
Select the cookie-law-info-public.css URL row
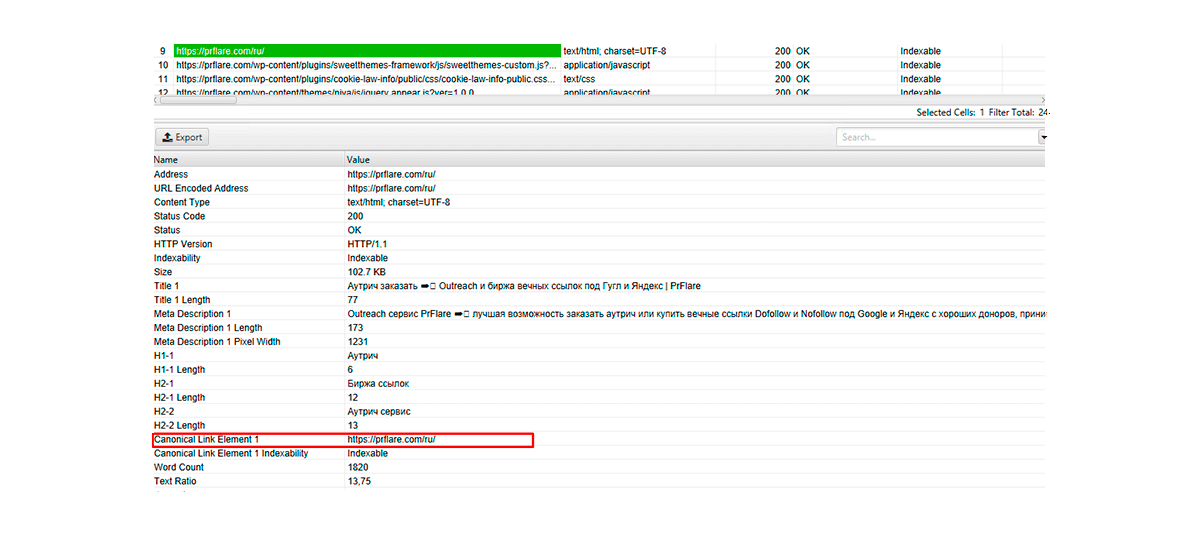click(366, 79)
